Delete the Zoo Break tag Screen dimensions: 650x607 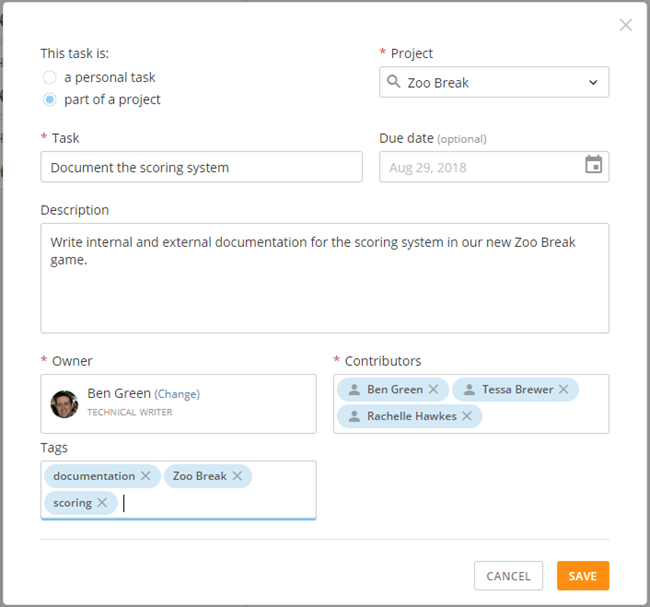click(237, 476)
